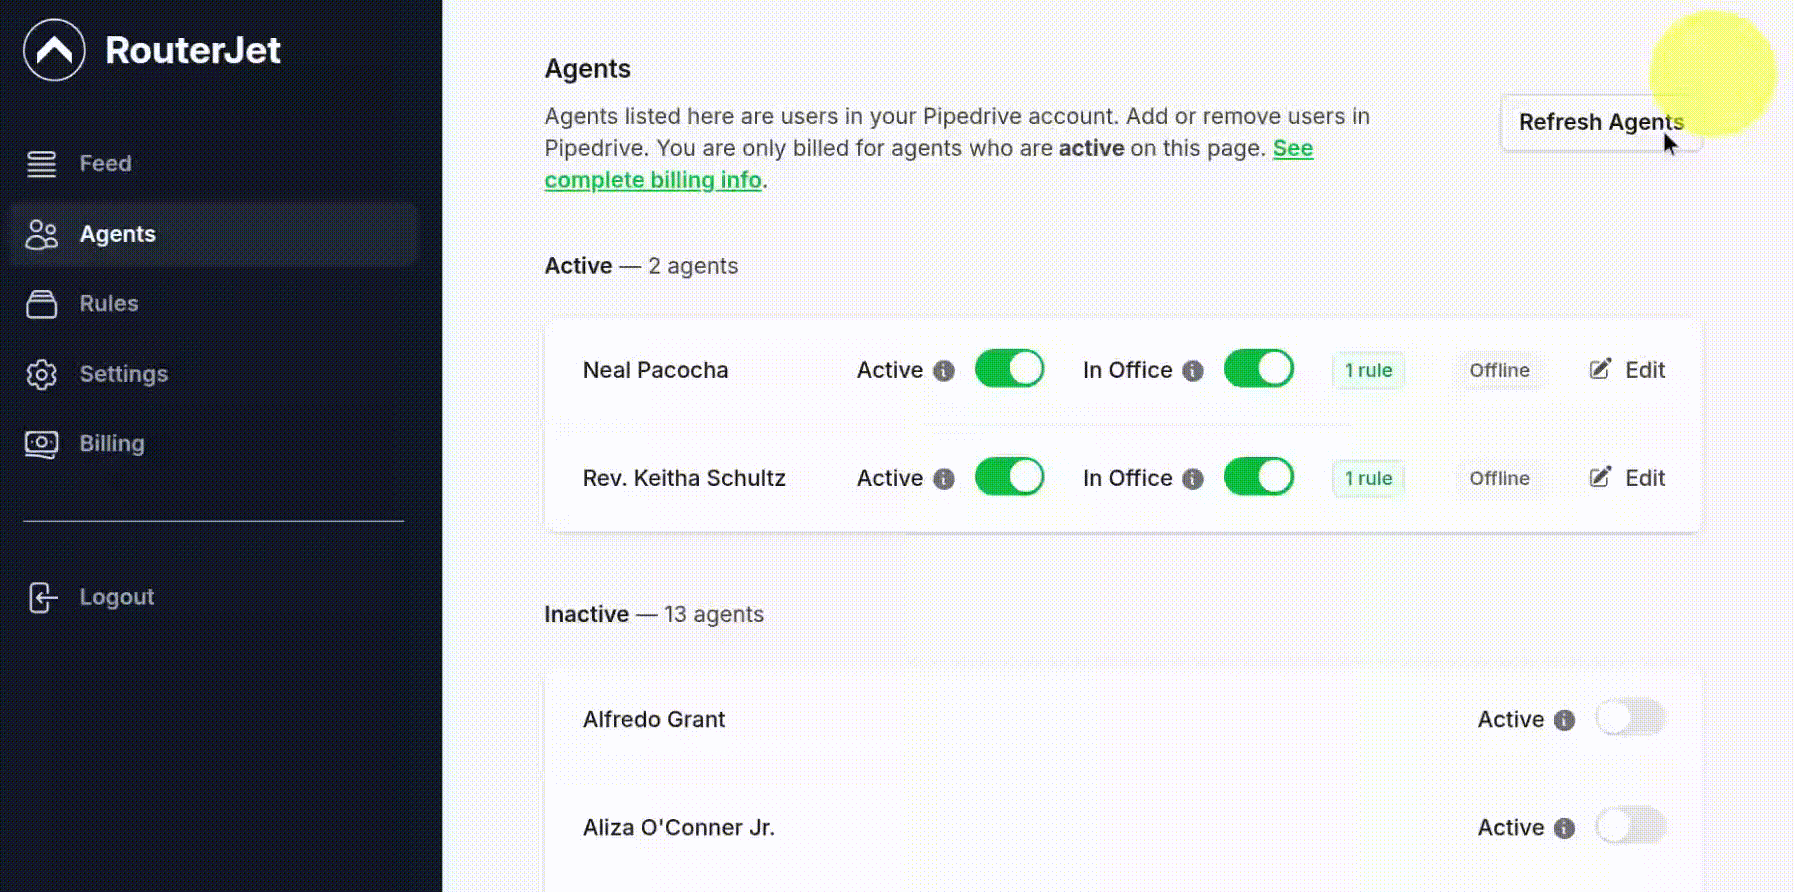Click Edit text for Rev. Keitha Schultz
The height and width of the screenshot is (892, 1794).
[1644, 478]
